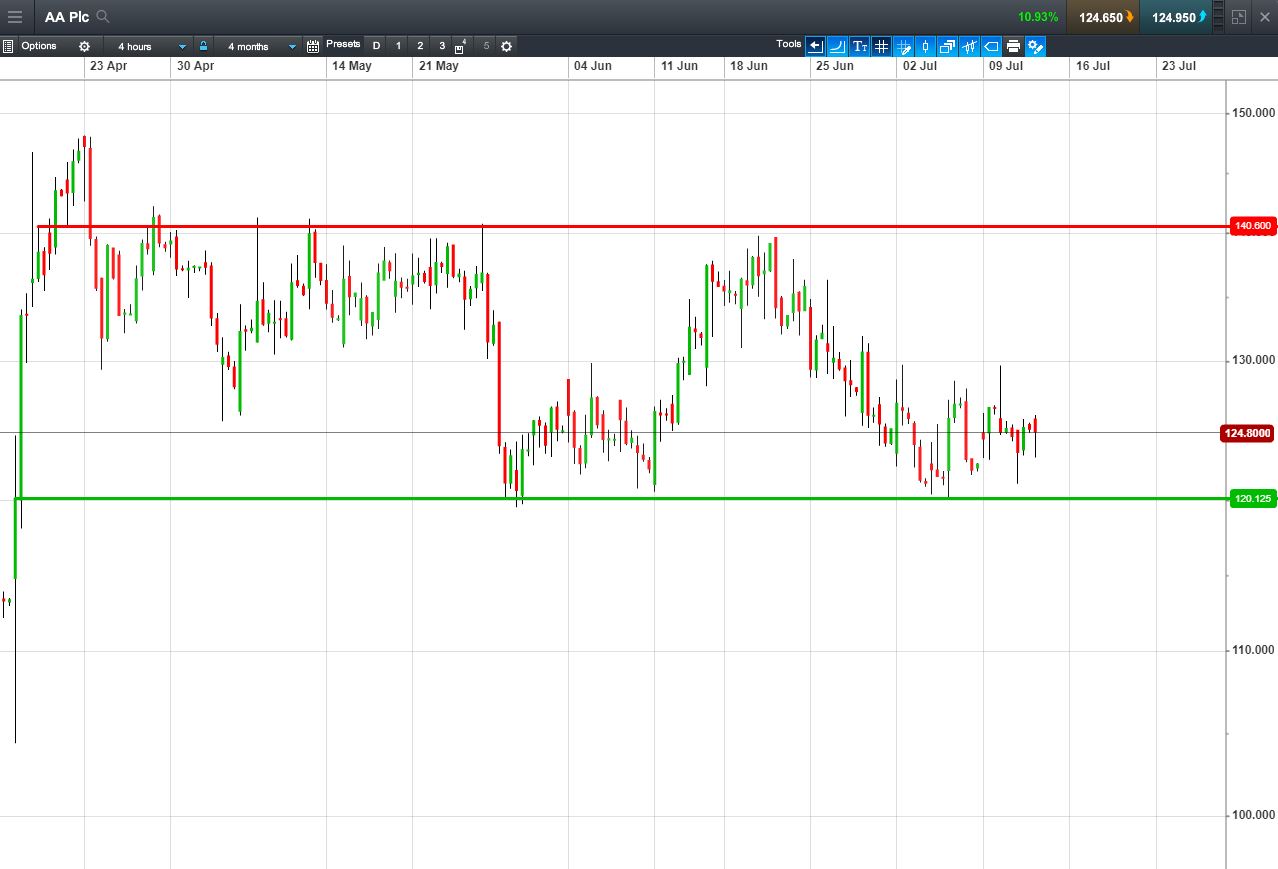This screenshot has height=869, width=1278.
Task: Select preset 3
Action: tap(442, 46)
